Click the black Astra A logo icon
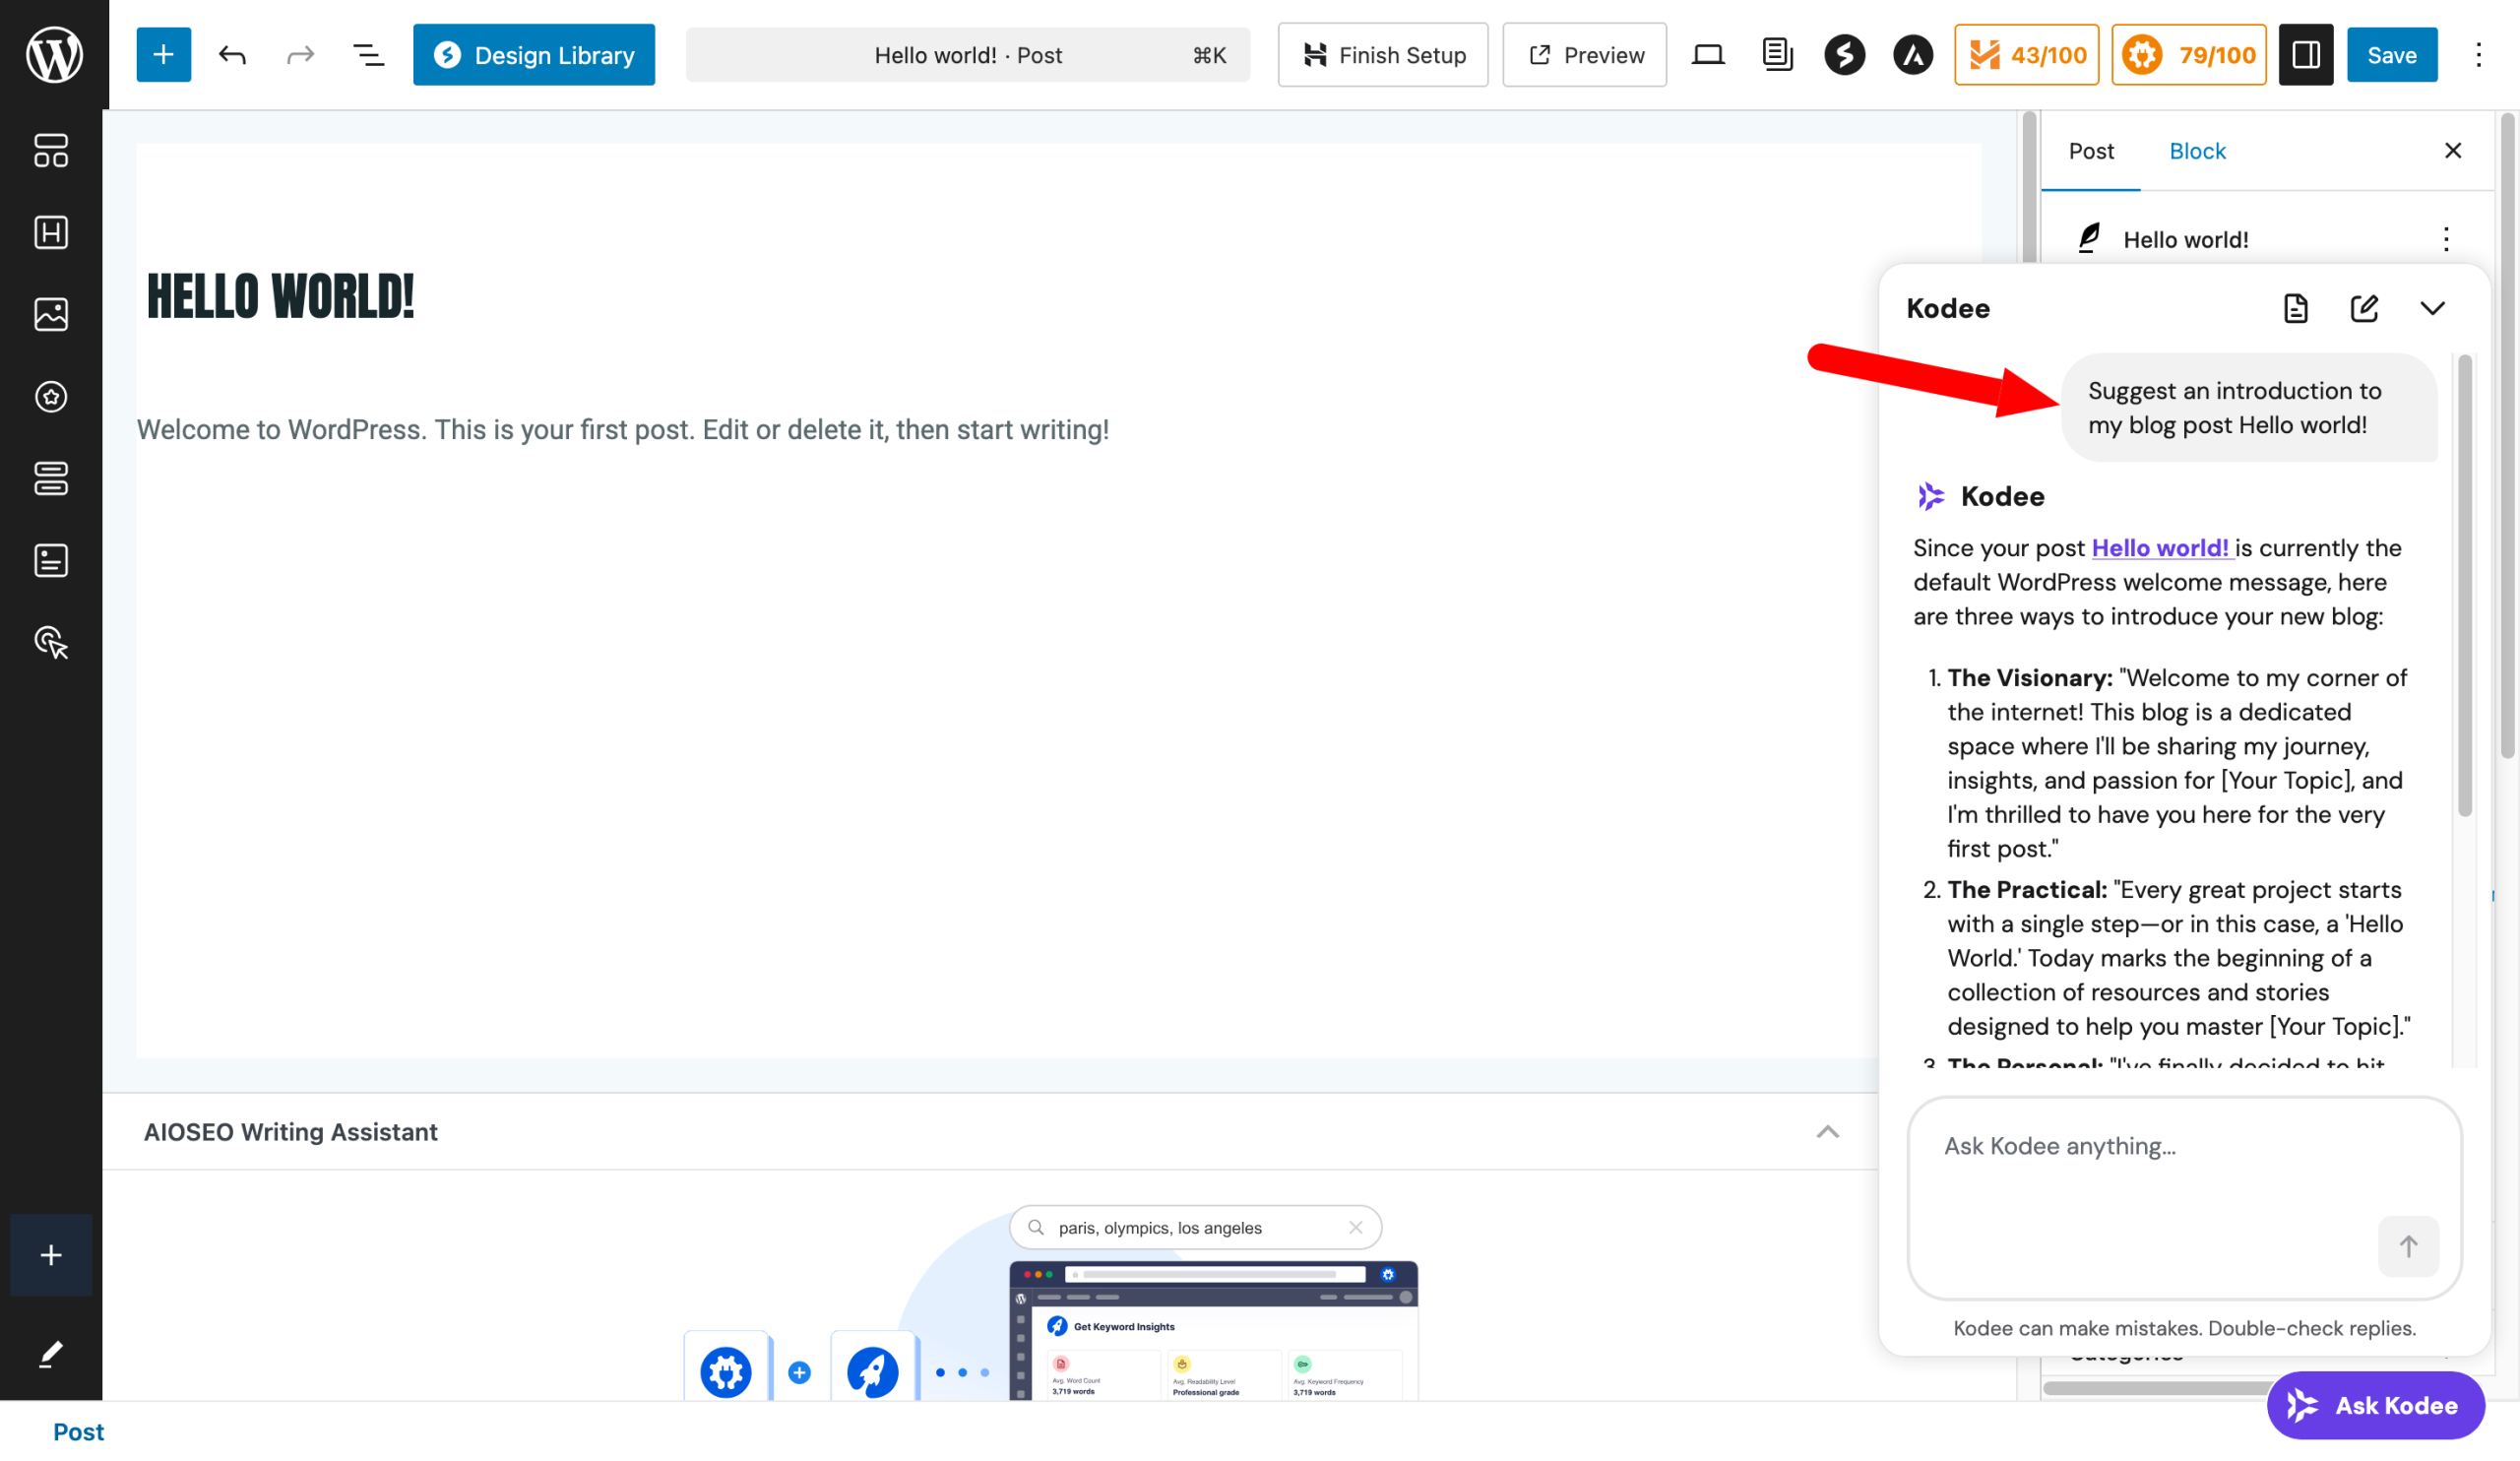The image size is (2520, 1461). point(1913,54)
